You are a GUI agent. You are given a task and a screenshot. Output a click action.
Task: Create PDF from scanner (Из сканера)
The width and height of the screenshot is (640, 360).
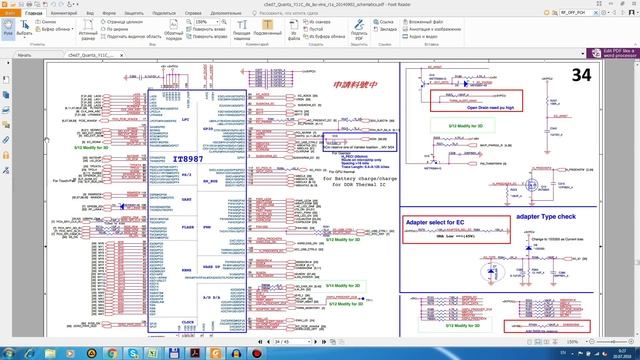click(317, 22)
